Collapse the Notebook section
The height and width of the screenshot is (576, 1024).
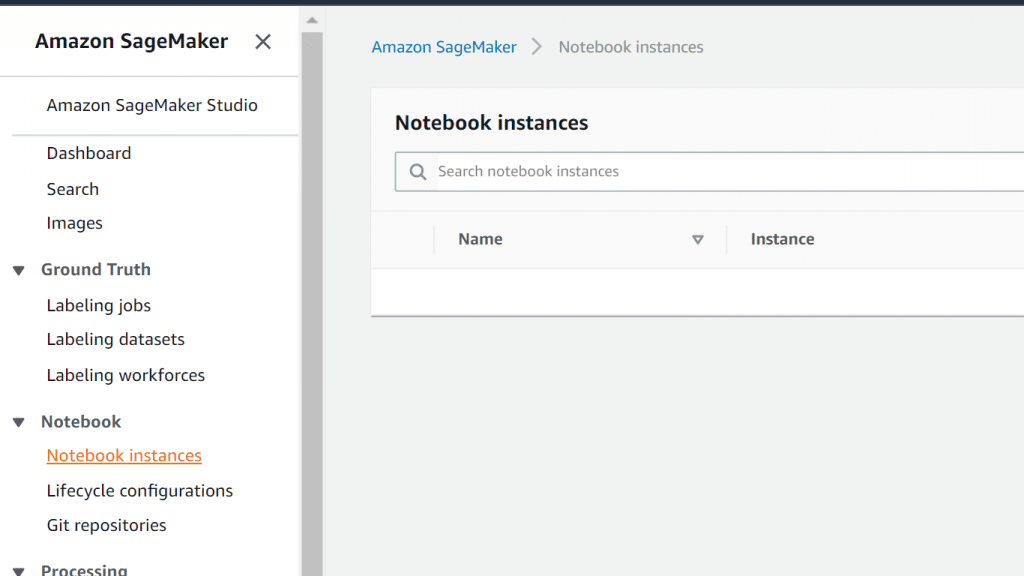click(18, 422)
